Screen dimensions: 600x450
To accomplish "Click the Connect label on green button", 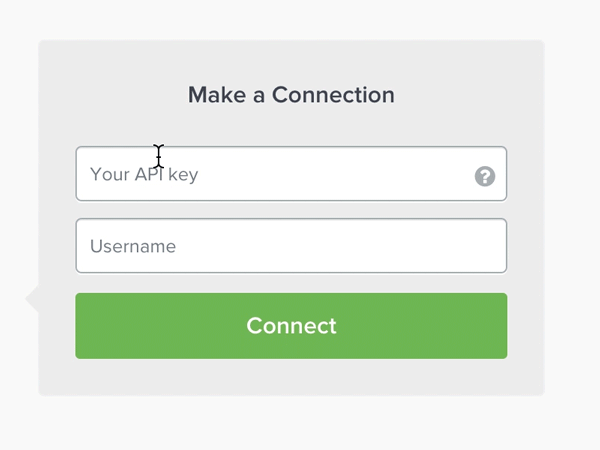I will pyautogui.click(x=291, y=326).
